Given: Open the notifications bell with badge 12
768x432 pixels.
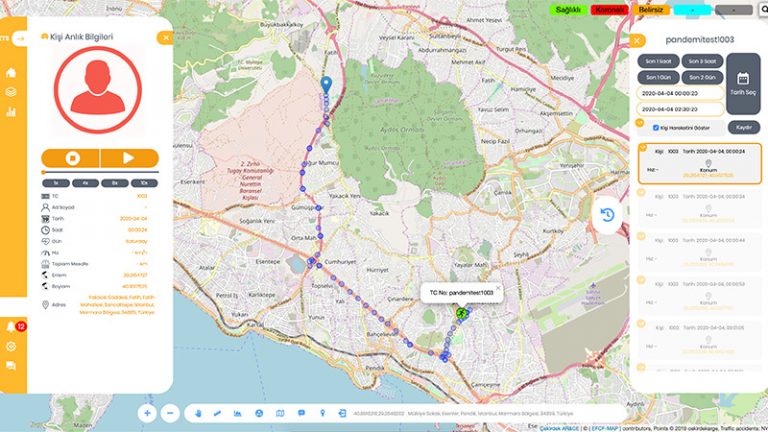Looking at the screenshot, I should pyautogui.click(x=11, y=327).
